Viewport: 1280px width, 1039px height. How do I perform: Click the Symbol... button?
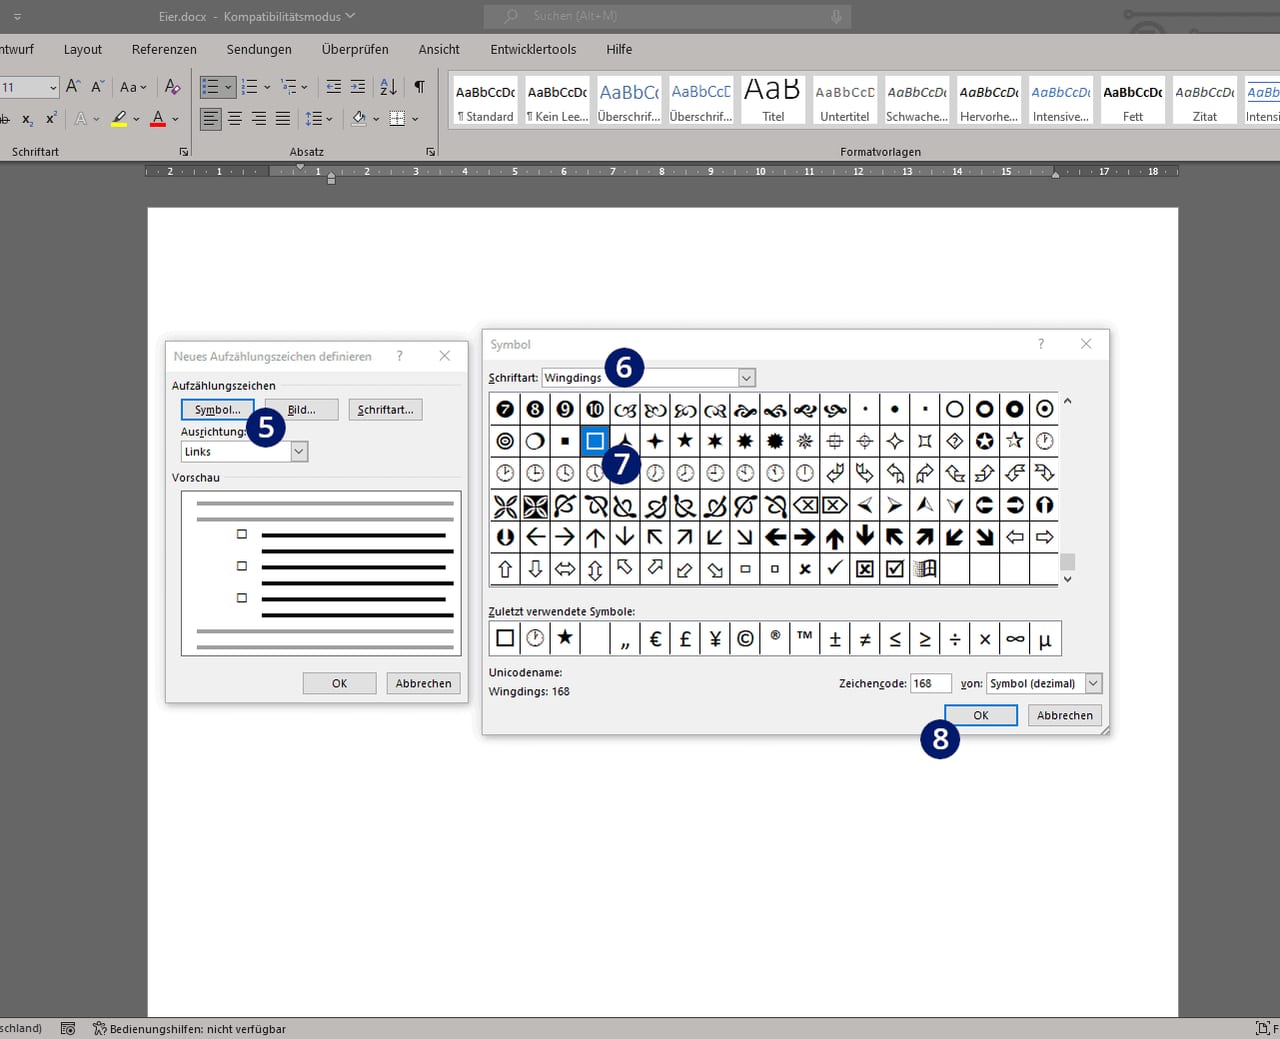pos(218,410)
